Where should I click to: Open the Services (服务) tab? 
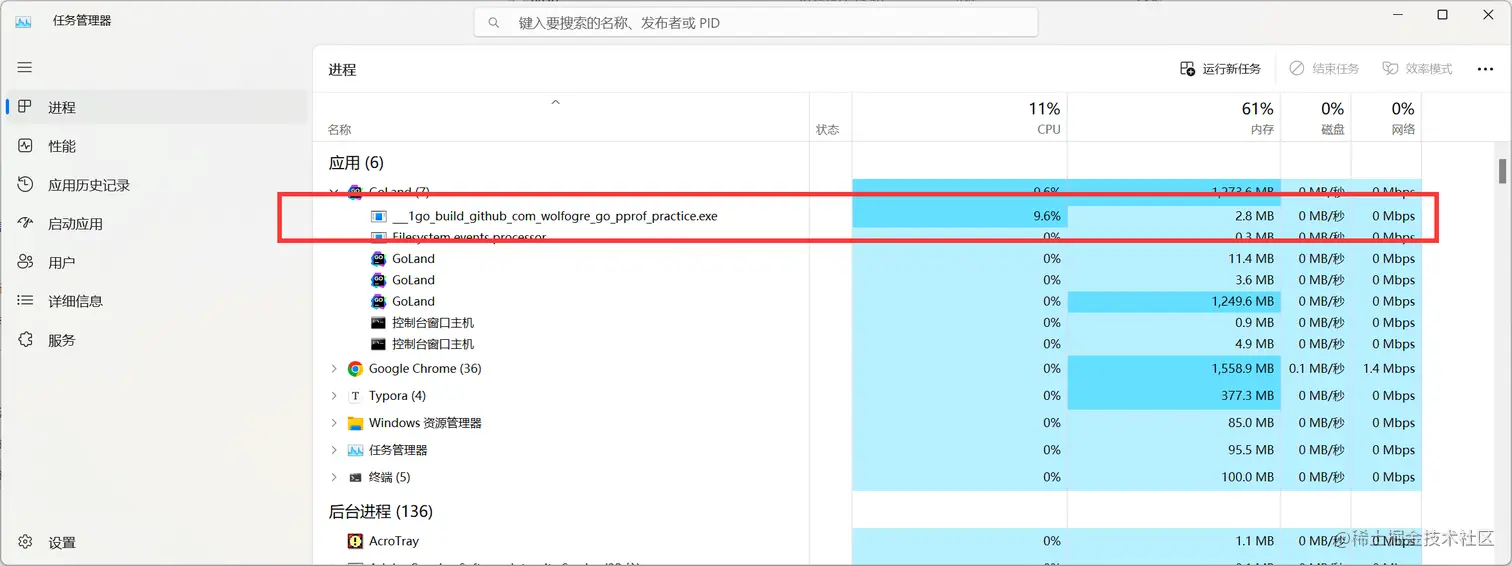(x=157, y=340)
